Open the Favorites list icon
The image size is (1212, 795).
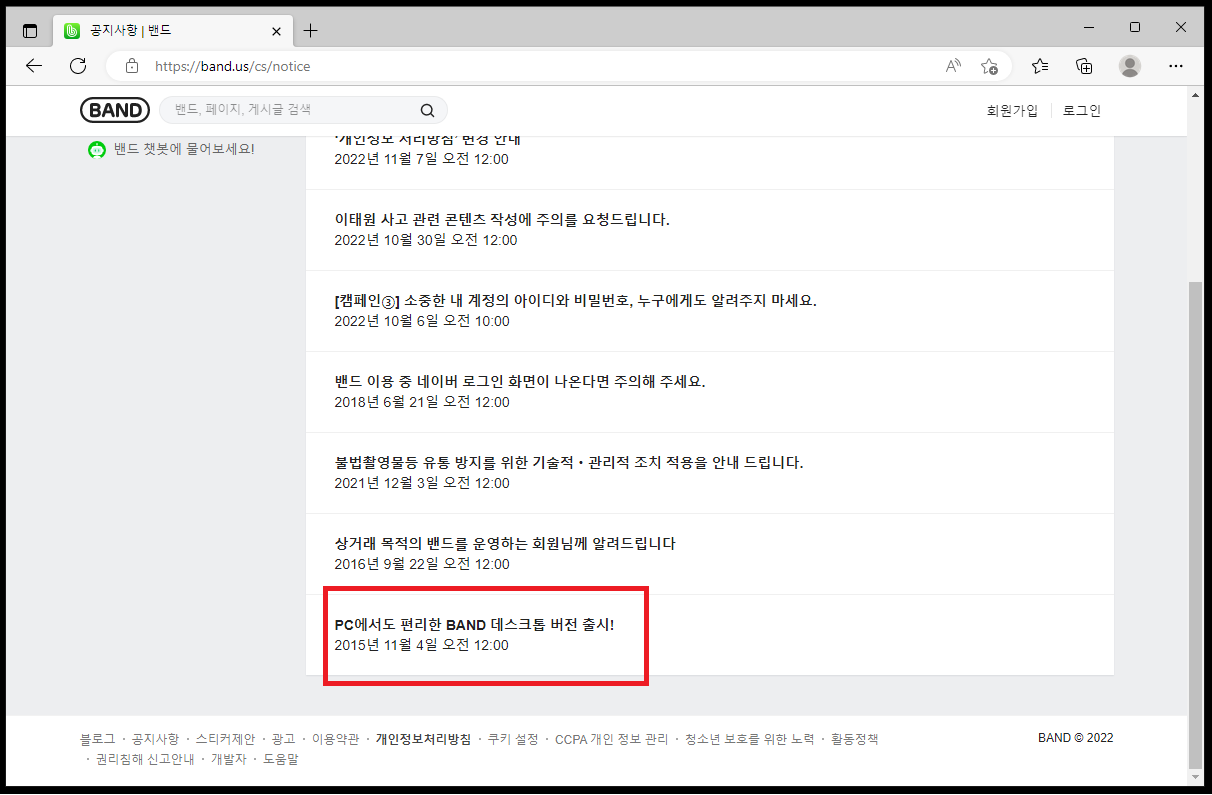[1040, 66]
